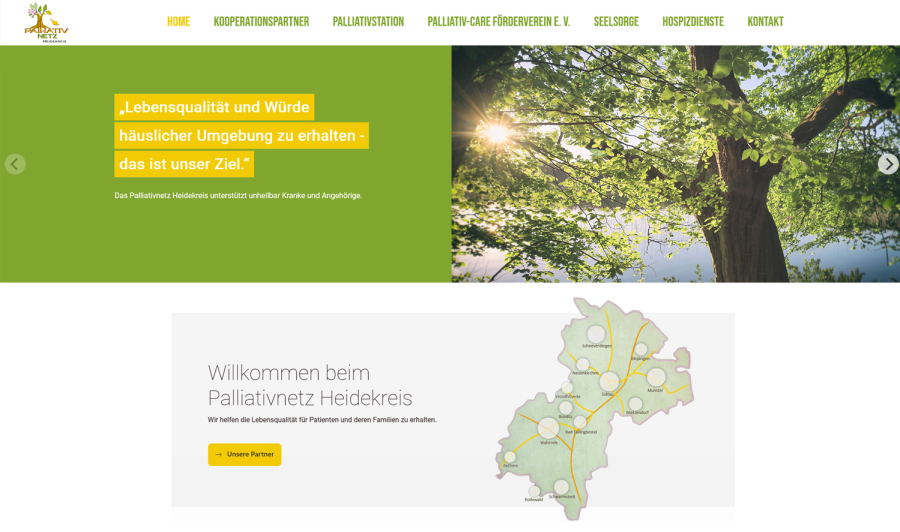Select the Bispingen marker on map

tap(640, 350)
